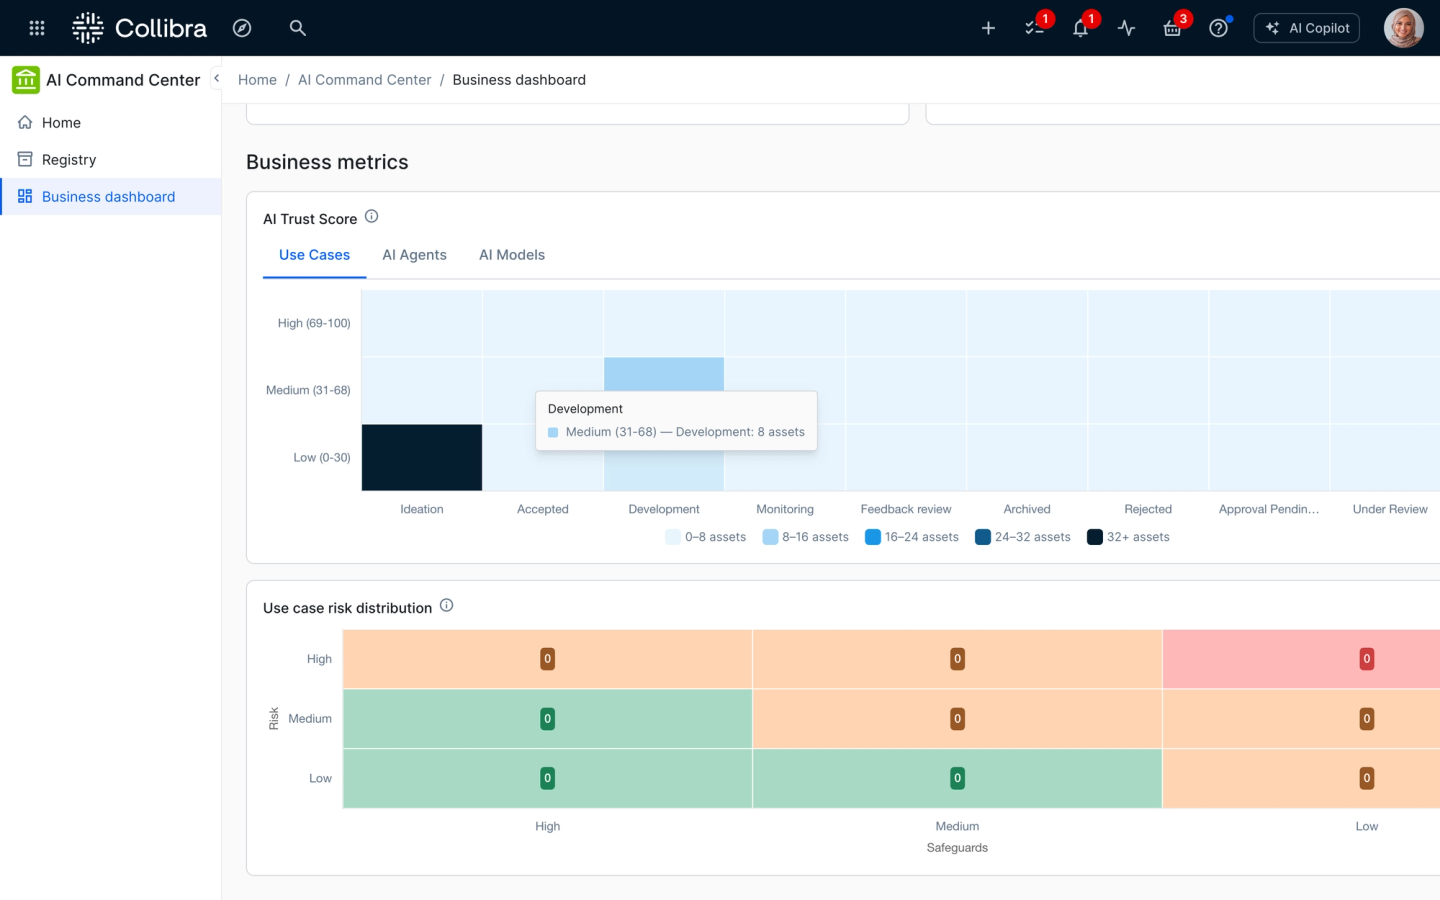Toggle the 8–16 assets legend item
The height and width of the screenshot is (900, 1440).
[805, 537]
